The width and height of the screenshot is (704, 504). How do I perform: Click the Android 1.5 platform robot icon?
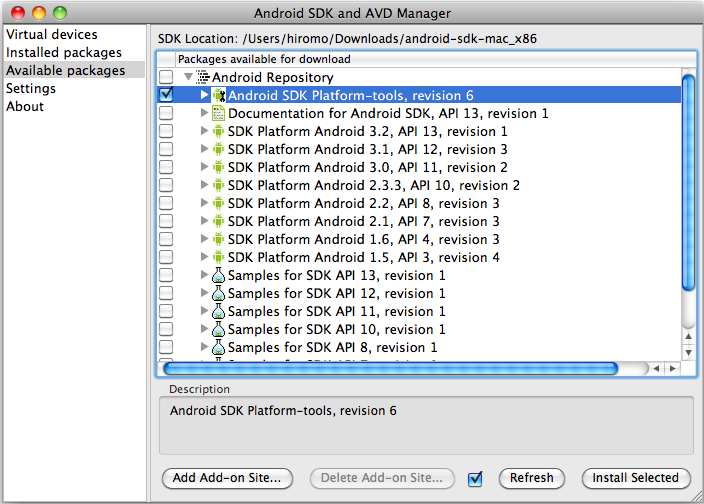(x=218, y=257)
